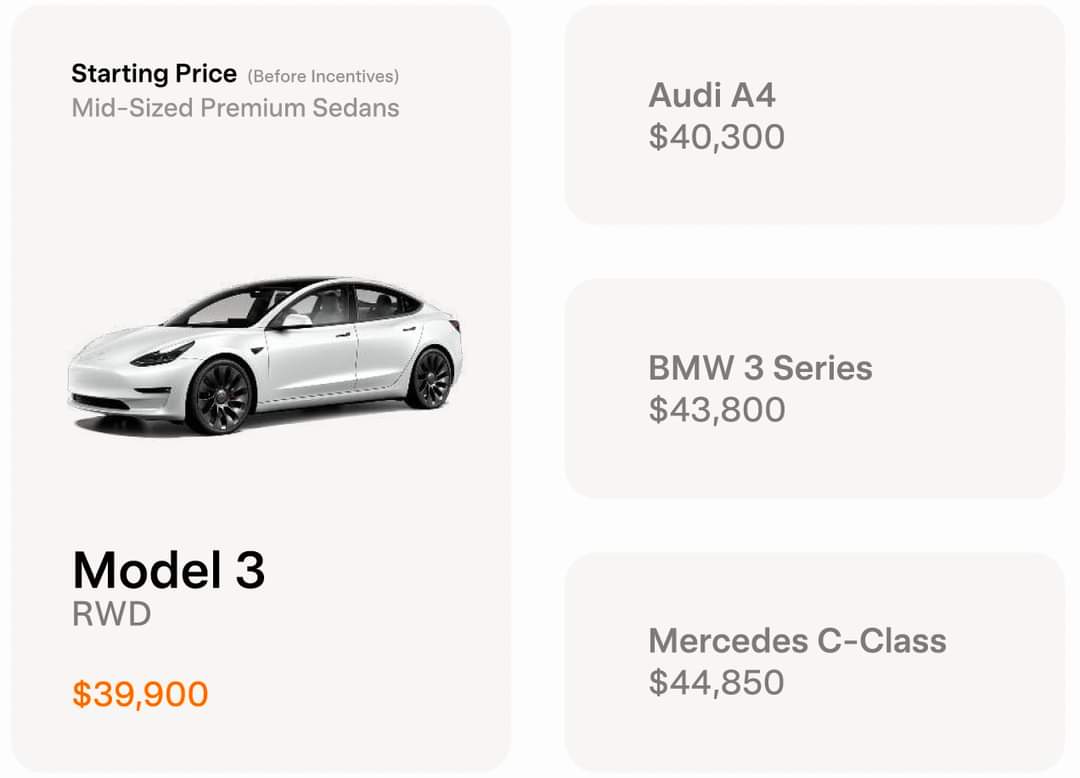Click the "Model 3" title text
The width and height of the screenshot is (1080, 778).
click(x=169, y=570)
